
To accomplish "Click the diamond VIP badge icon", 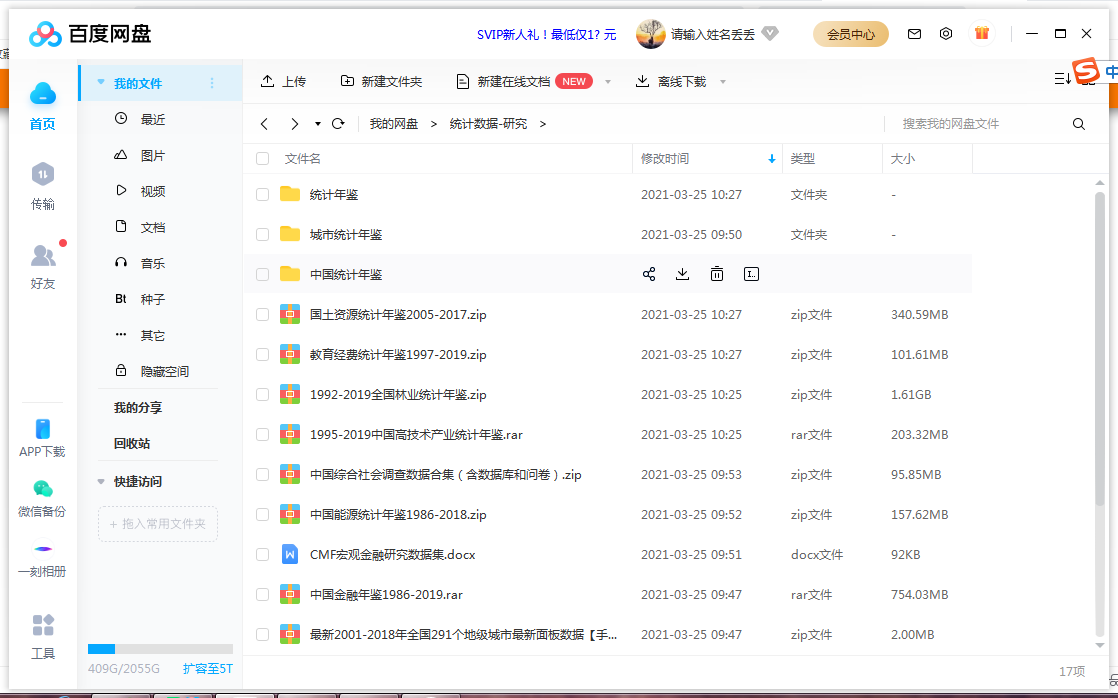I will pos(770,33).
